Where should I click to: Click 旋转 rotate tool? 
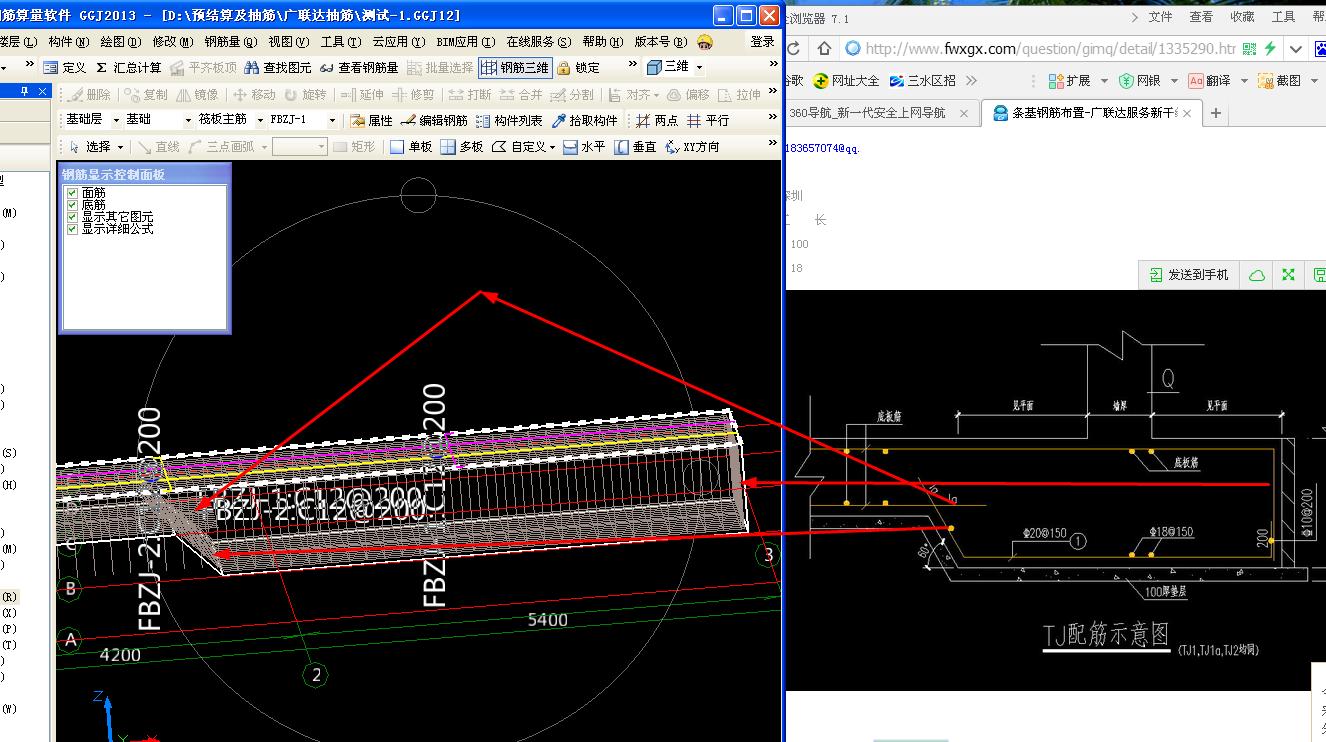point(305,94)
